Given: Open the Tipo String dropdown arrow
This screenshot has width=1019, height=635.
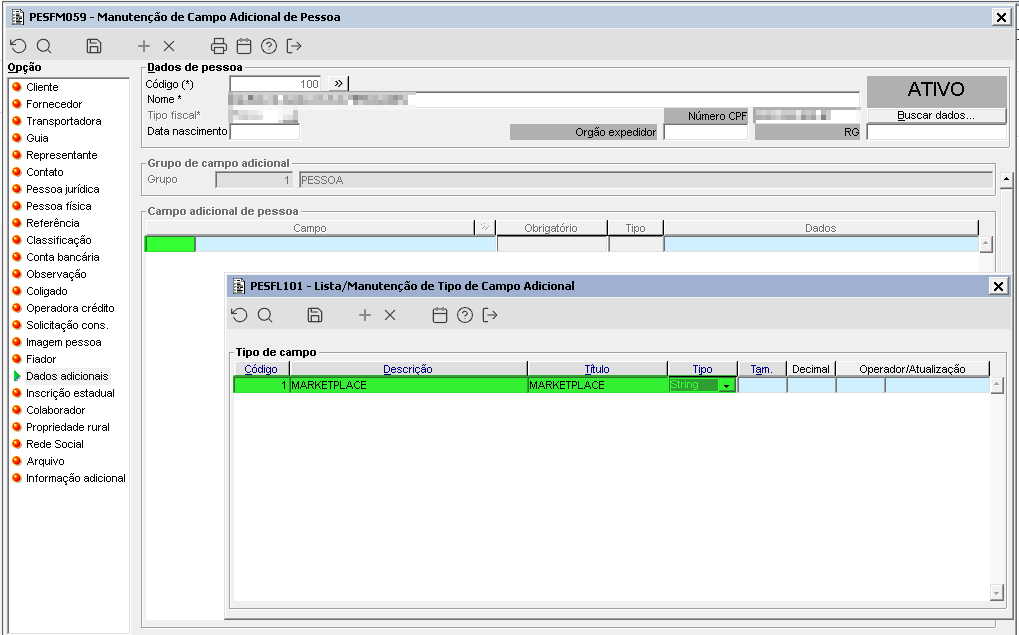Looking at the screenshot, I should (727, 385).
